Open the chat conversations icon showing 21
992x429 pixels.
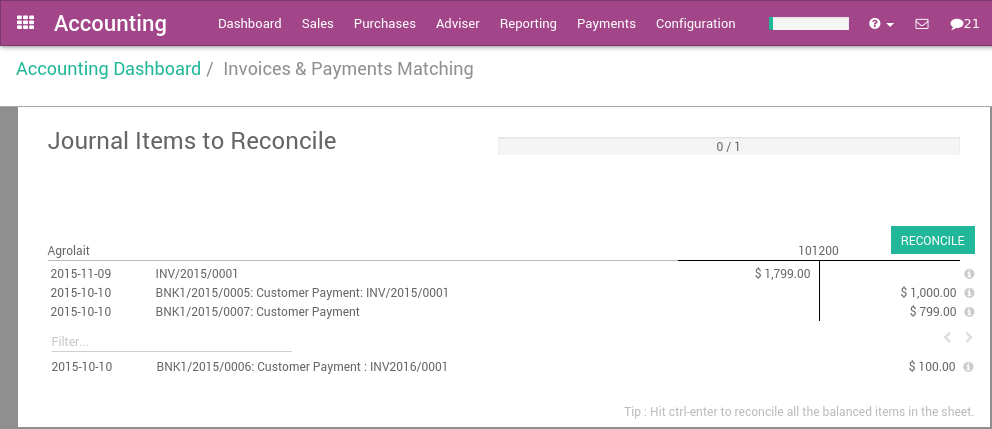(x=964, y=24)
